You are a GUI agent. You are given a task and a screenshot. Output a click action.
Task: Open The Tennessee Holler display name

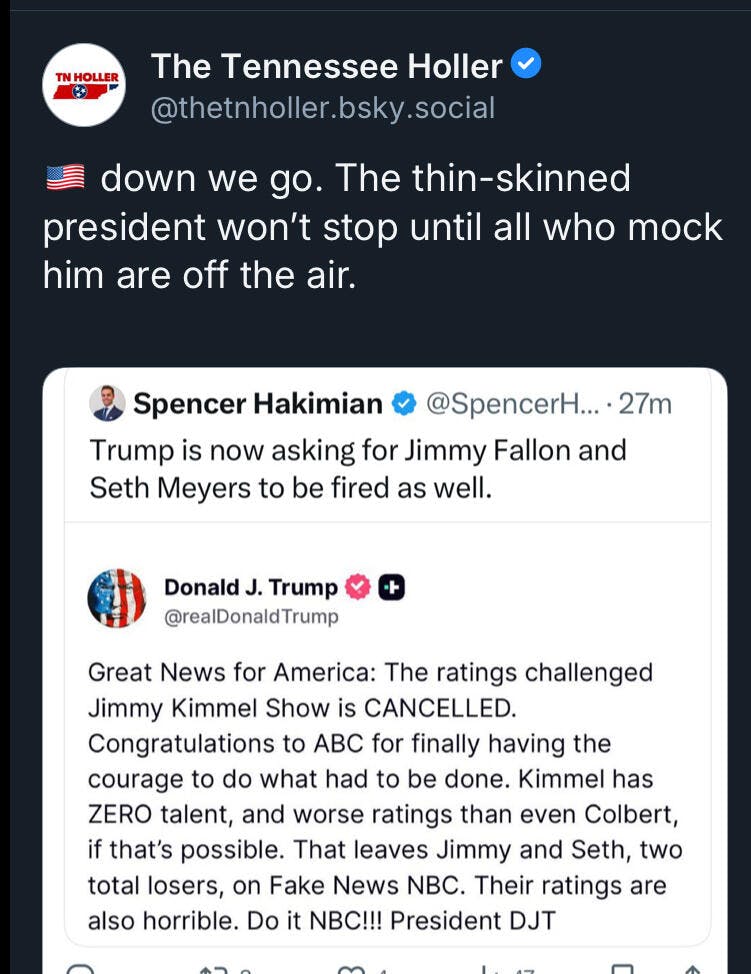click(326, 66)
